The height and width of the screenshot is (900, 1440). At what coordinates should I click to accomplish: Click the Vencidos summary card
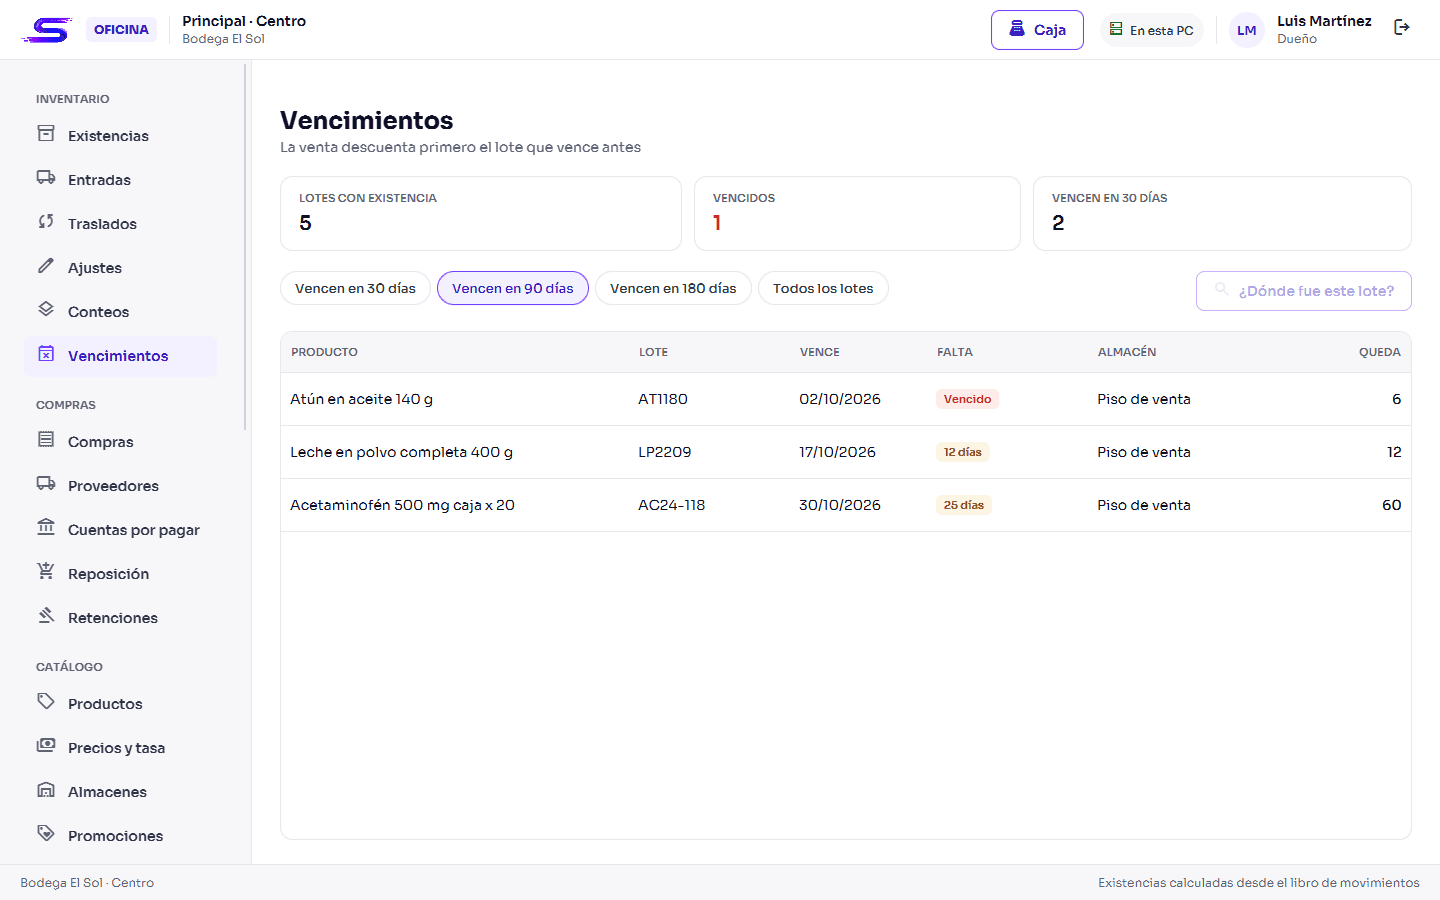pyautogui.click(x=857, y=214)
